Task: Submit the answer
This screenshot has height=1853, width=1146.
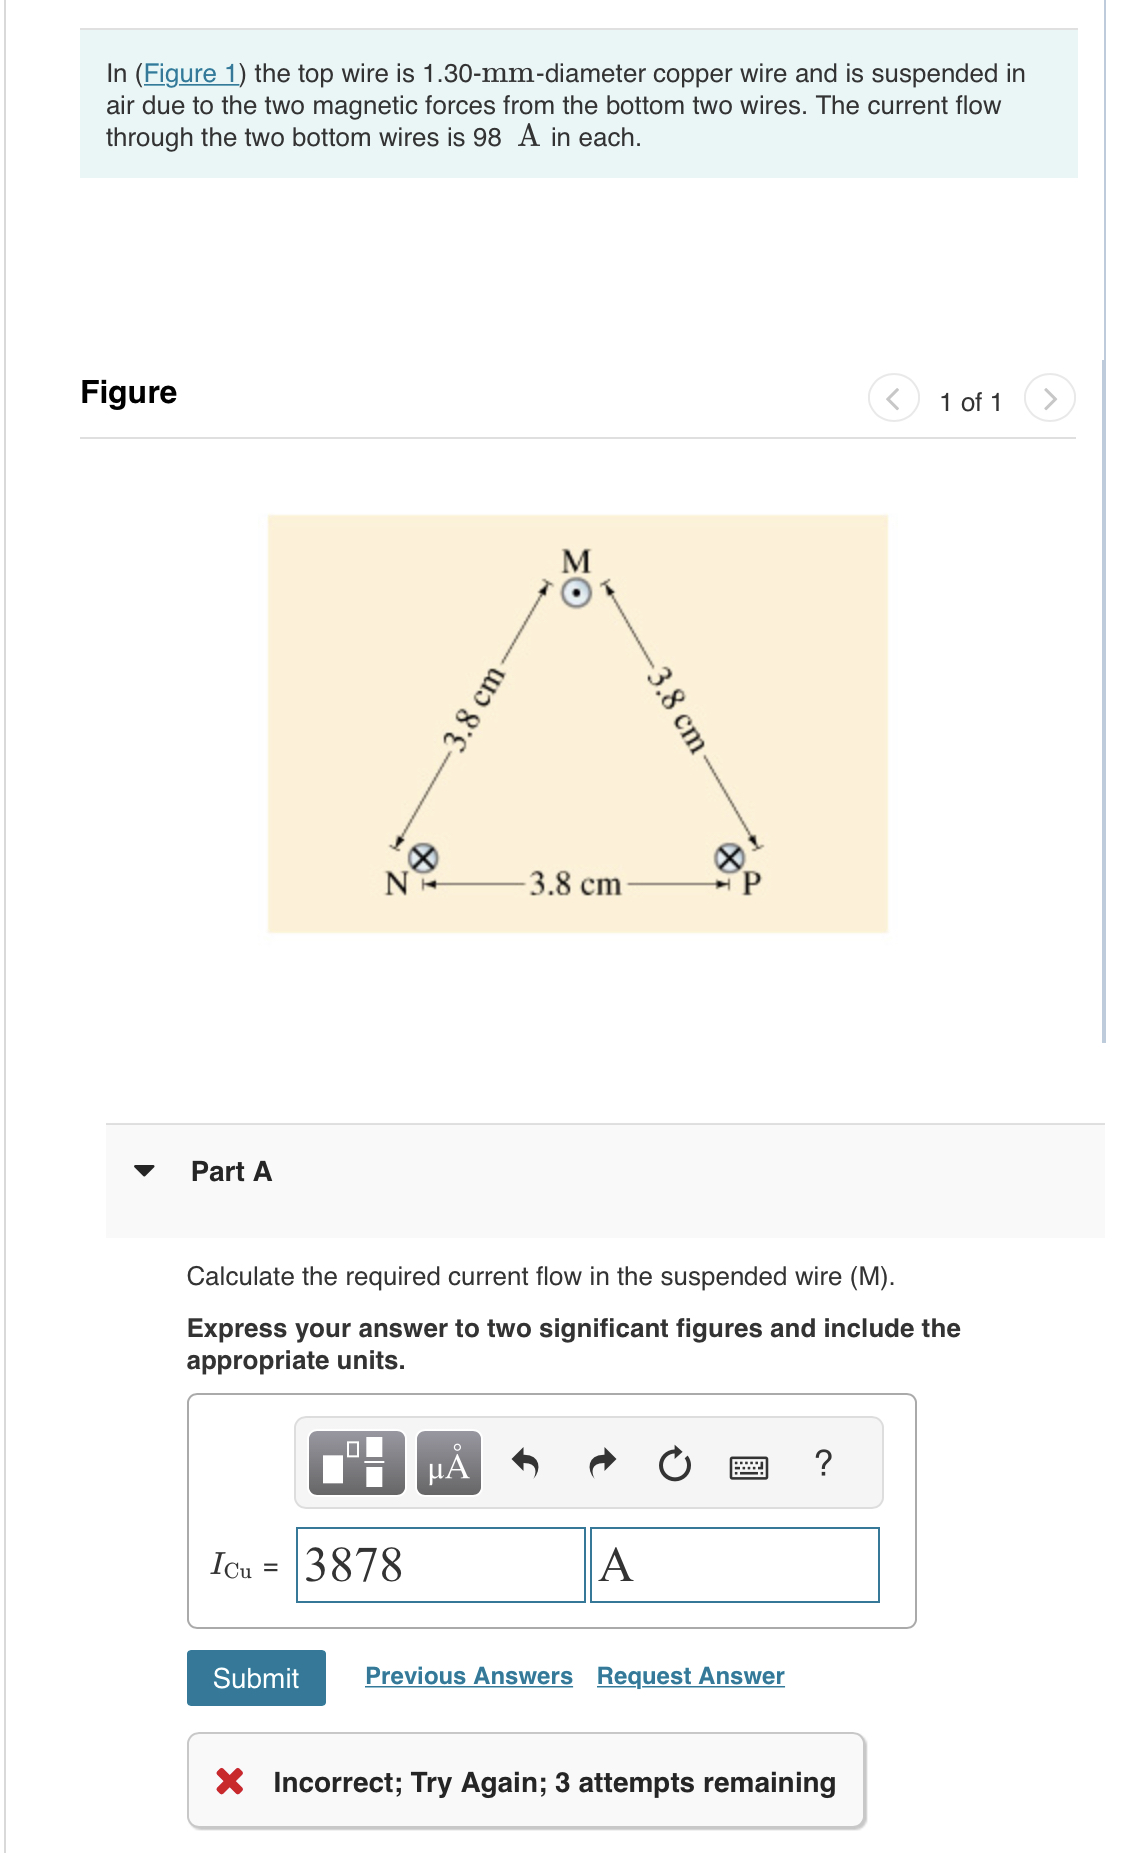Action: (x=255, y=1678)
